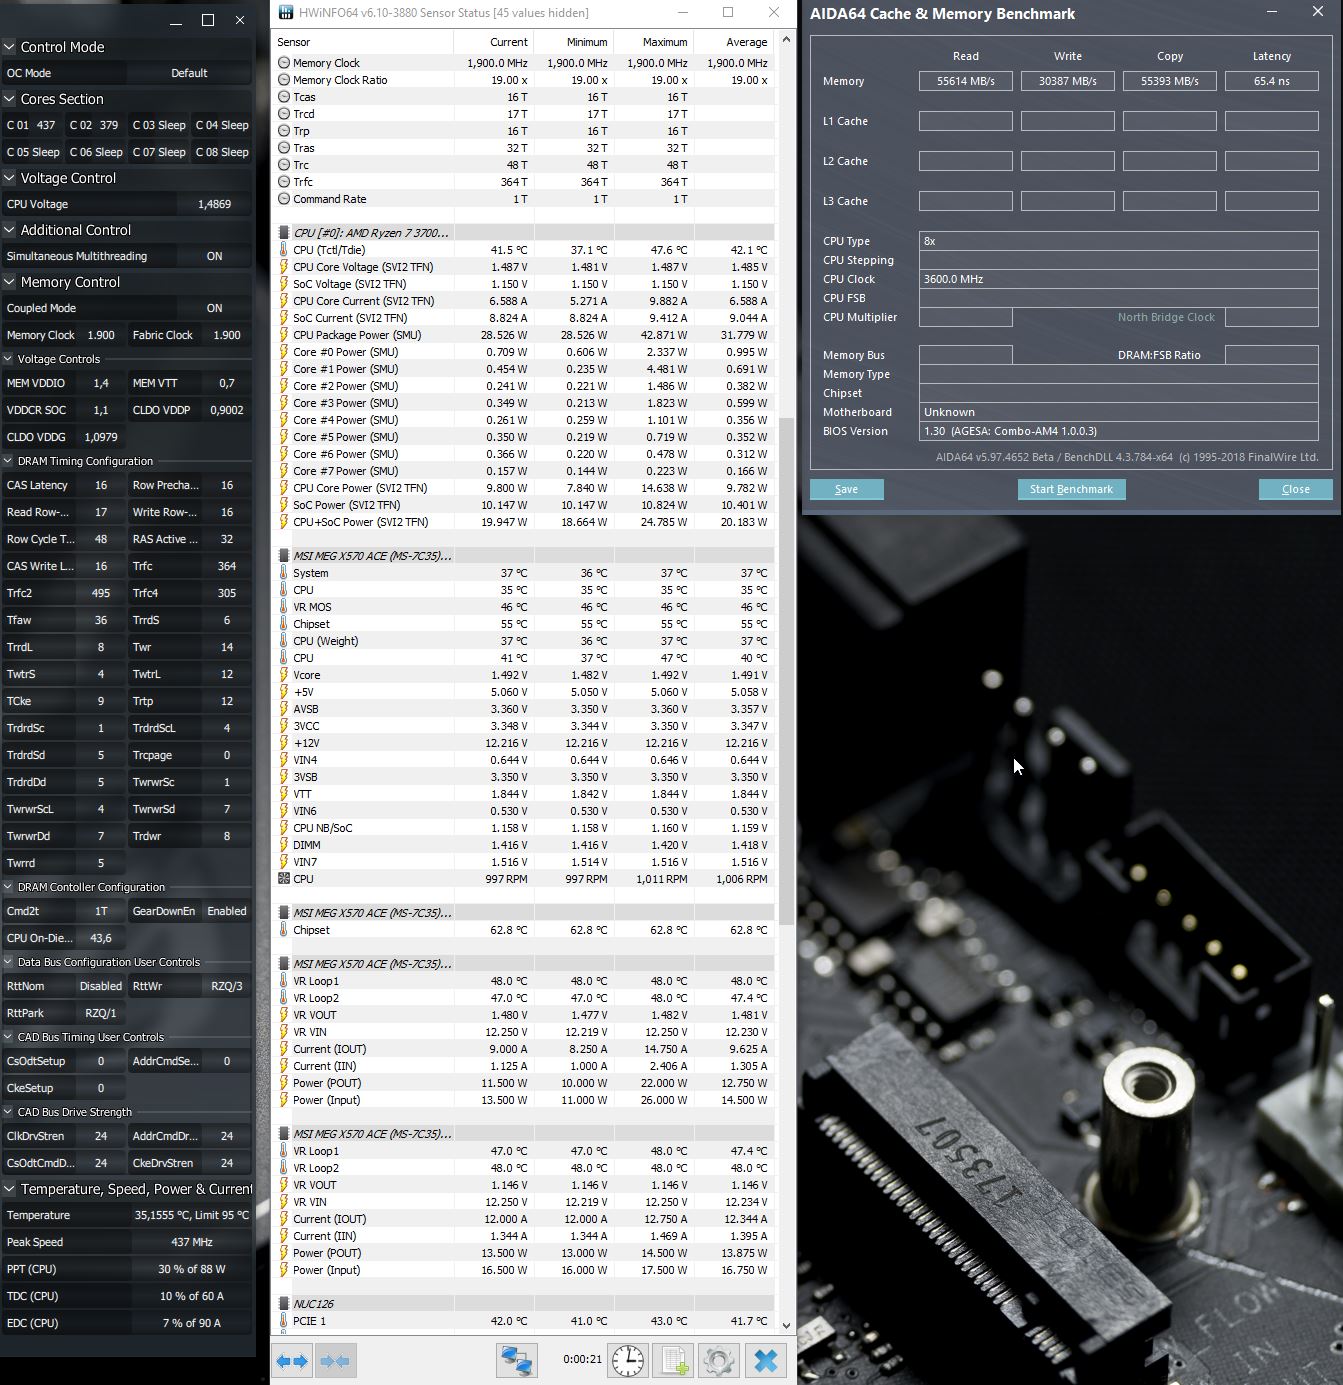Click the lightning icon beside CPU Package Power (SMU)

[x=284, y=335]
